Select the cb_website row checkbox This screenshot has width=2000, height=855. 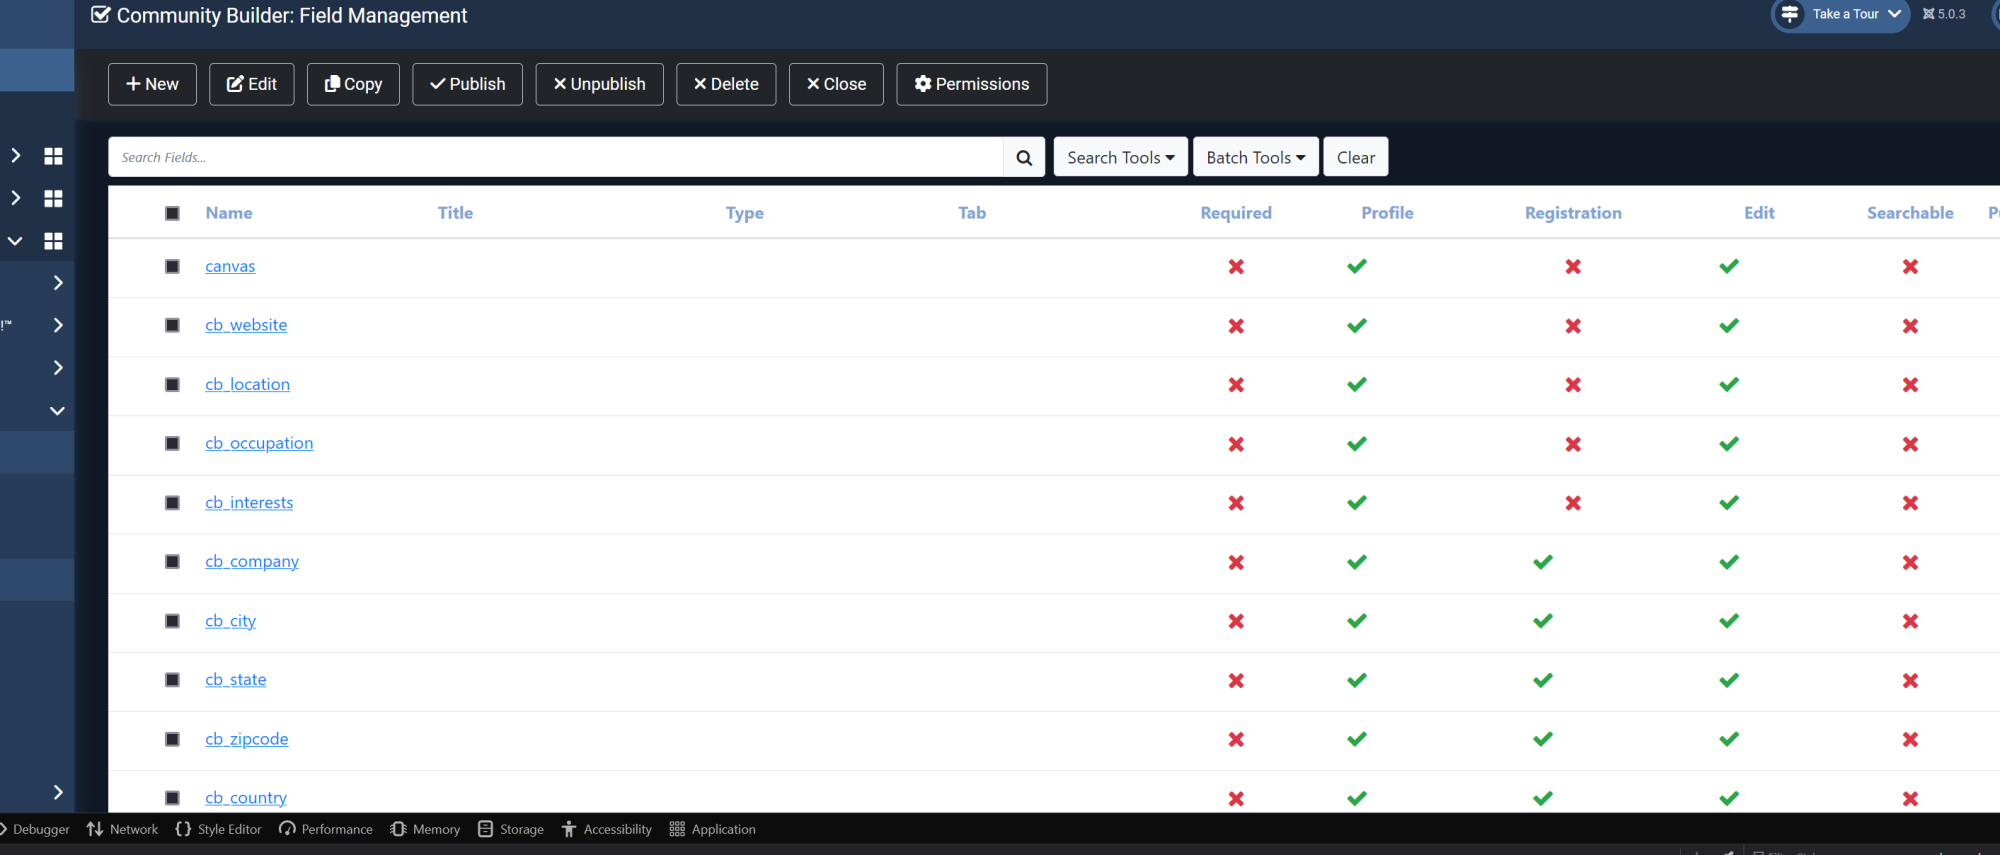pos(172,325)
